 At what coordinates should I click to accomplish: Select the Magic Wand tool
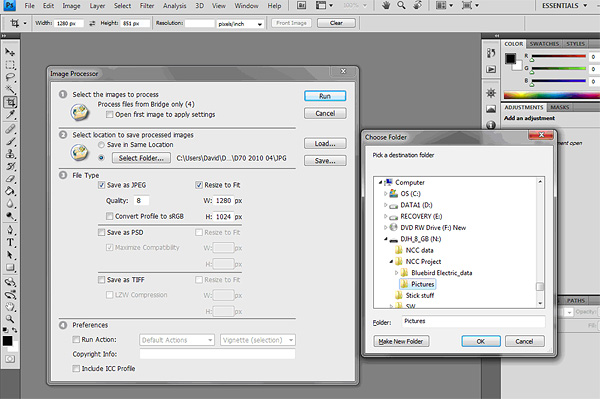point(10,90)
